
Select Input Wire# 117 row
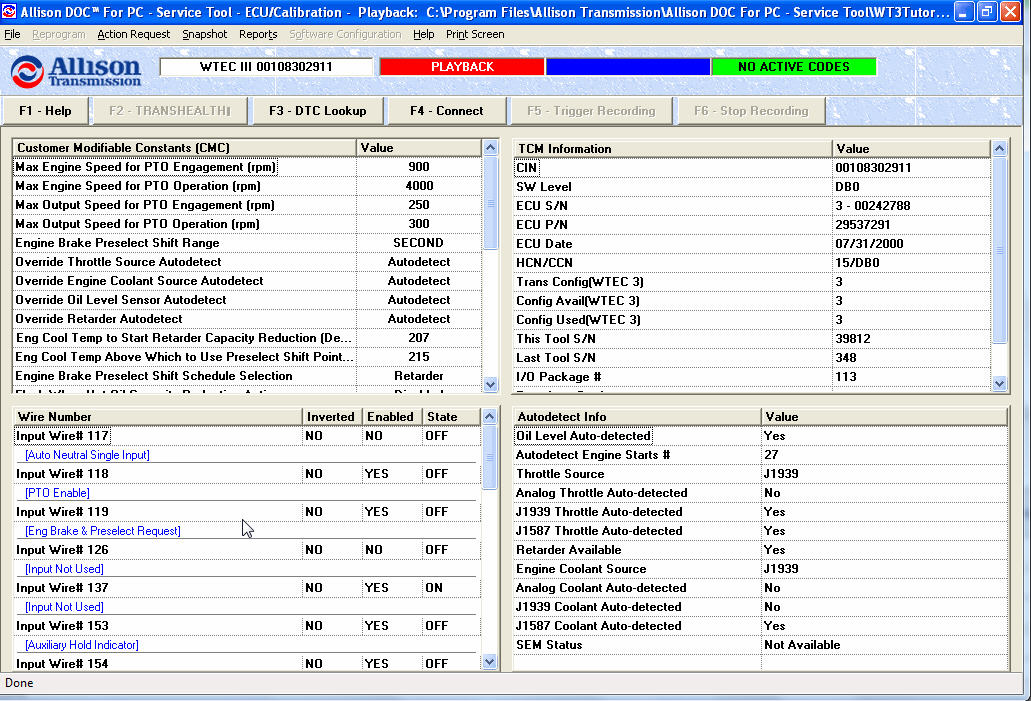(x=247, y=436)
